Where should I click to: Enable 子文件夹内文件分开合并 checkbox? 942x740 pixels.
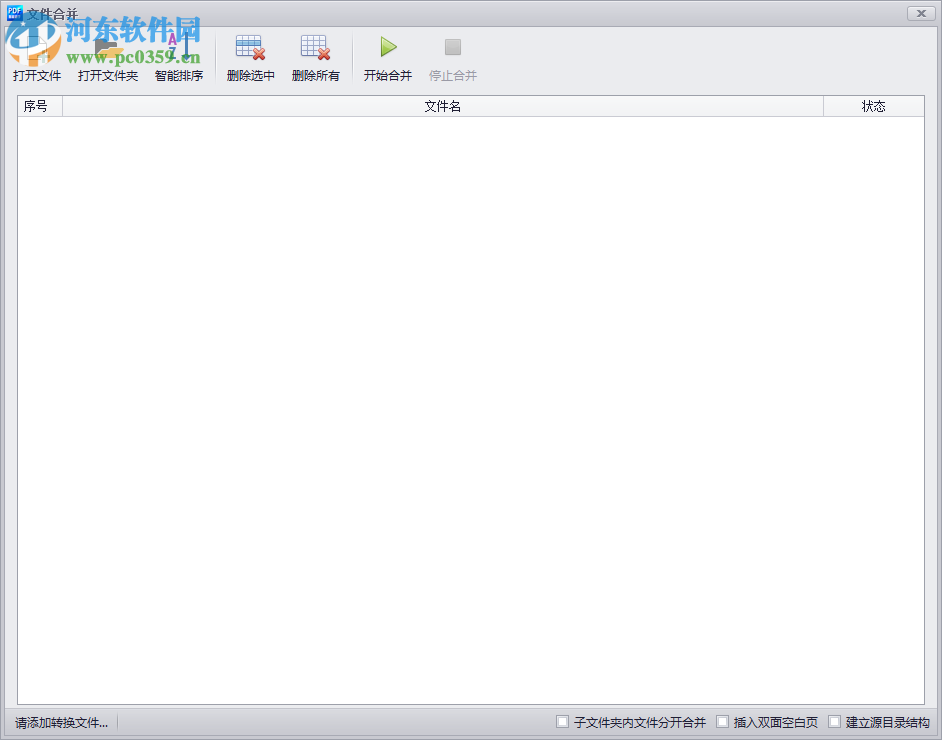point(562,721)
